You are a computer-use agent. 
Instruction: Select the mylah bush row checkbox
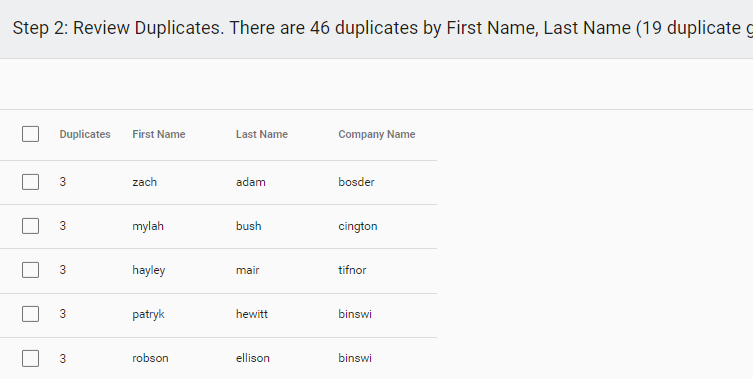(30, 226)
